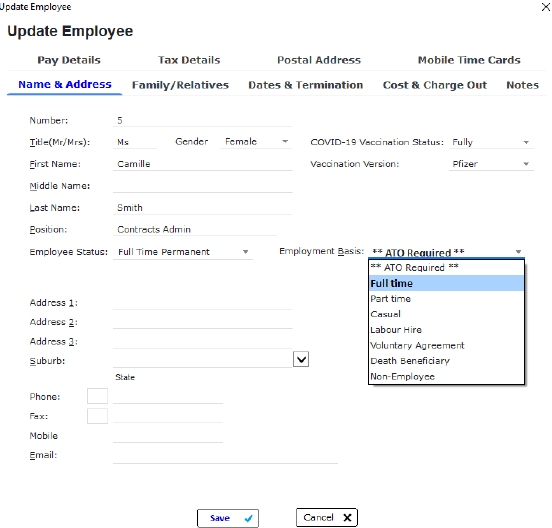This screenshot has height=528, width=552.
Task: Click the employee Number field
Action: click(x=202, y=120)
